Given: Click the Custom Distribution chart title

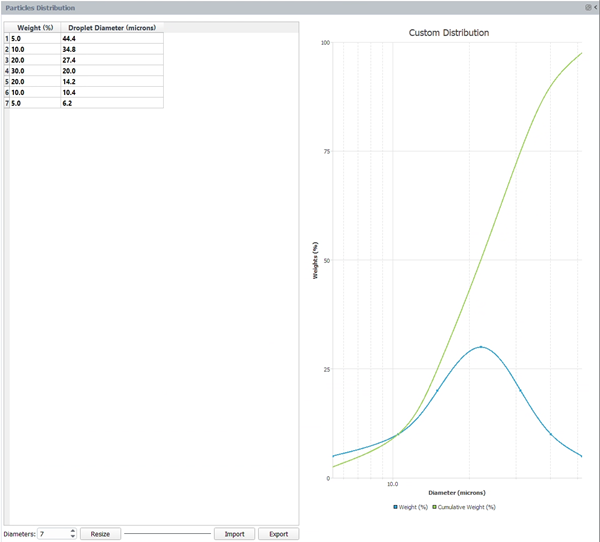Looking at the screenshot, I should tap(449, 33).
